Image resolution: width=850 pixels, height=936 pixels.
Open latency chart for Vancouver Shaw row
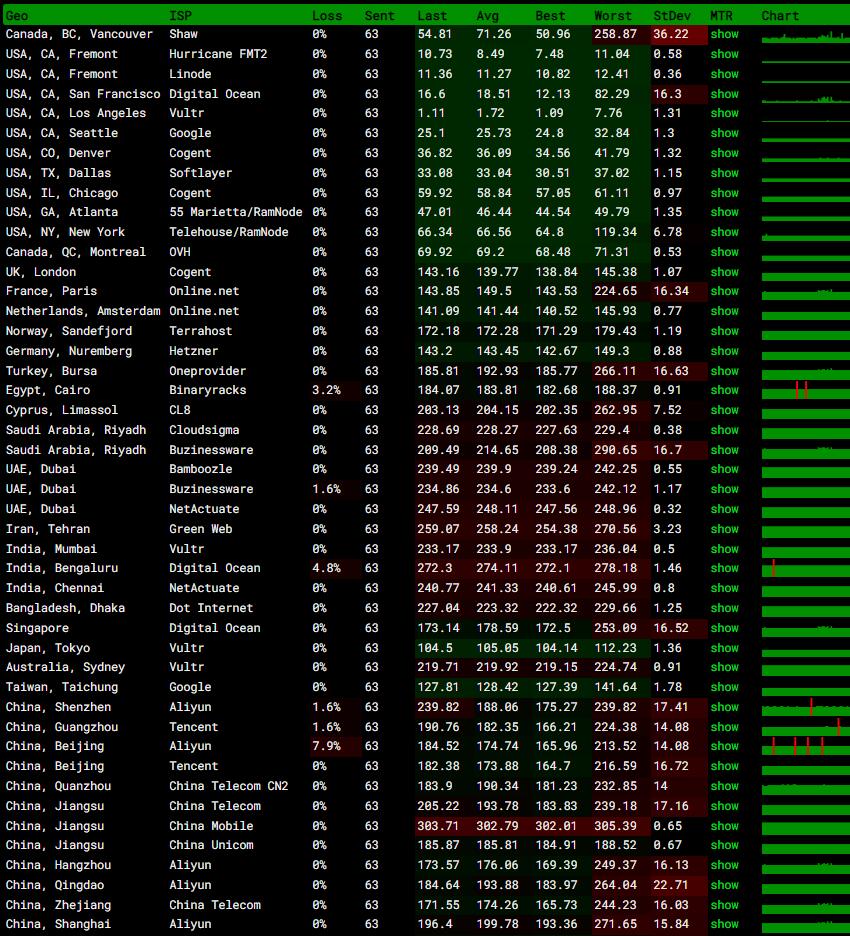pos(806,36)
